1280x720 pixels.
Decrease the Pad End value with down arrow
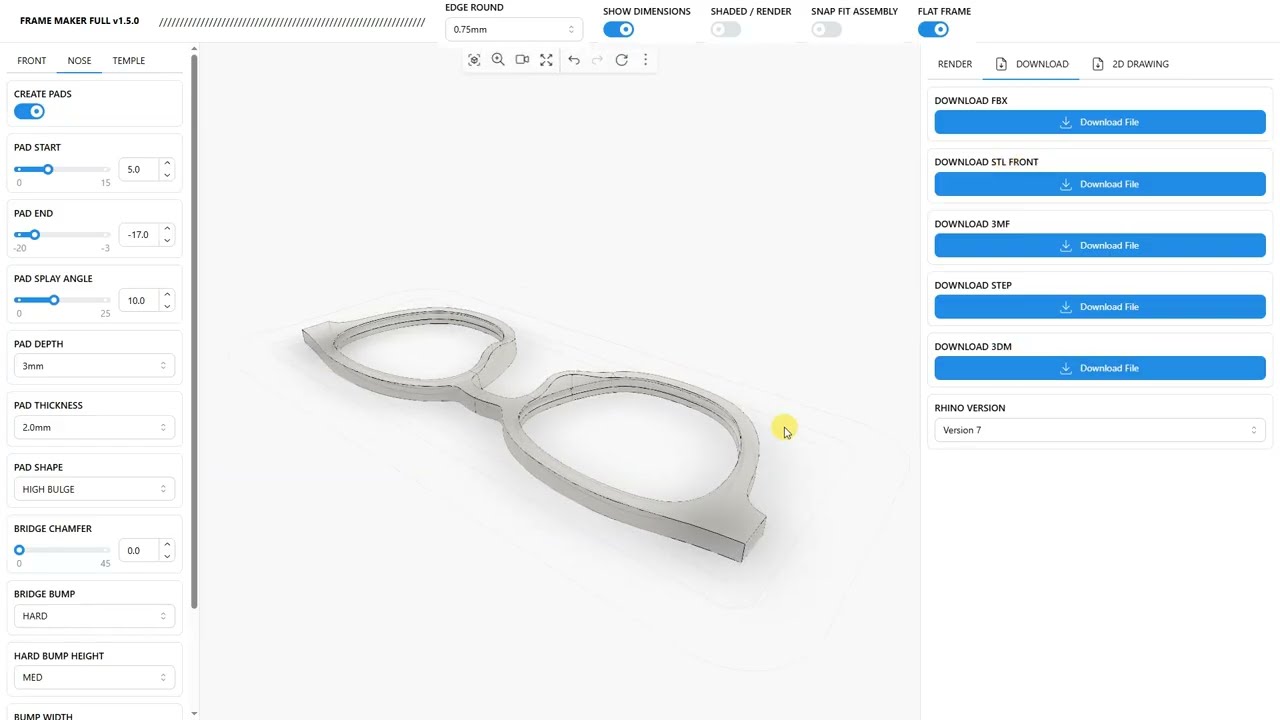(x=167, y=240)
